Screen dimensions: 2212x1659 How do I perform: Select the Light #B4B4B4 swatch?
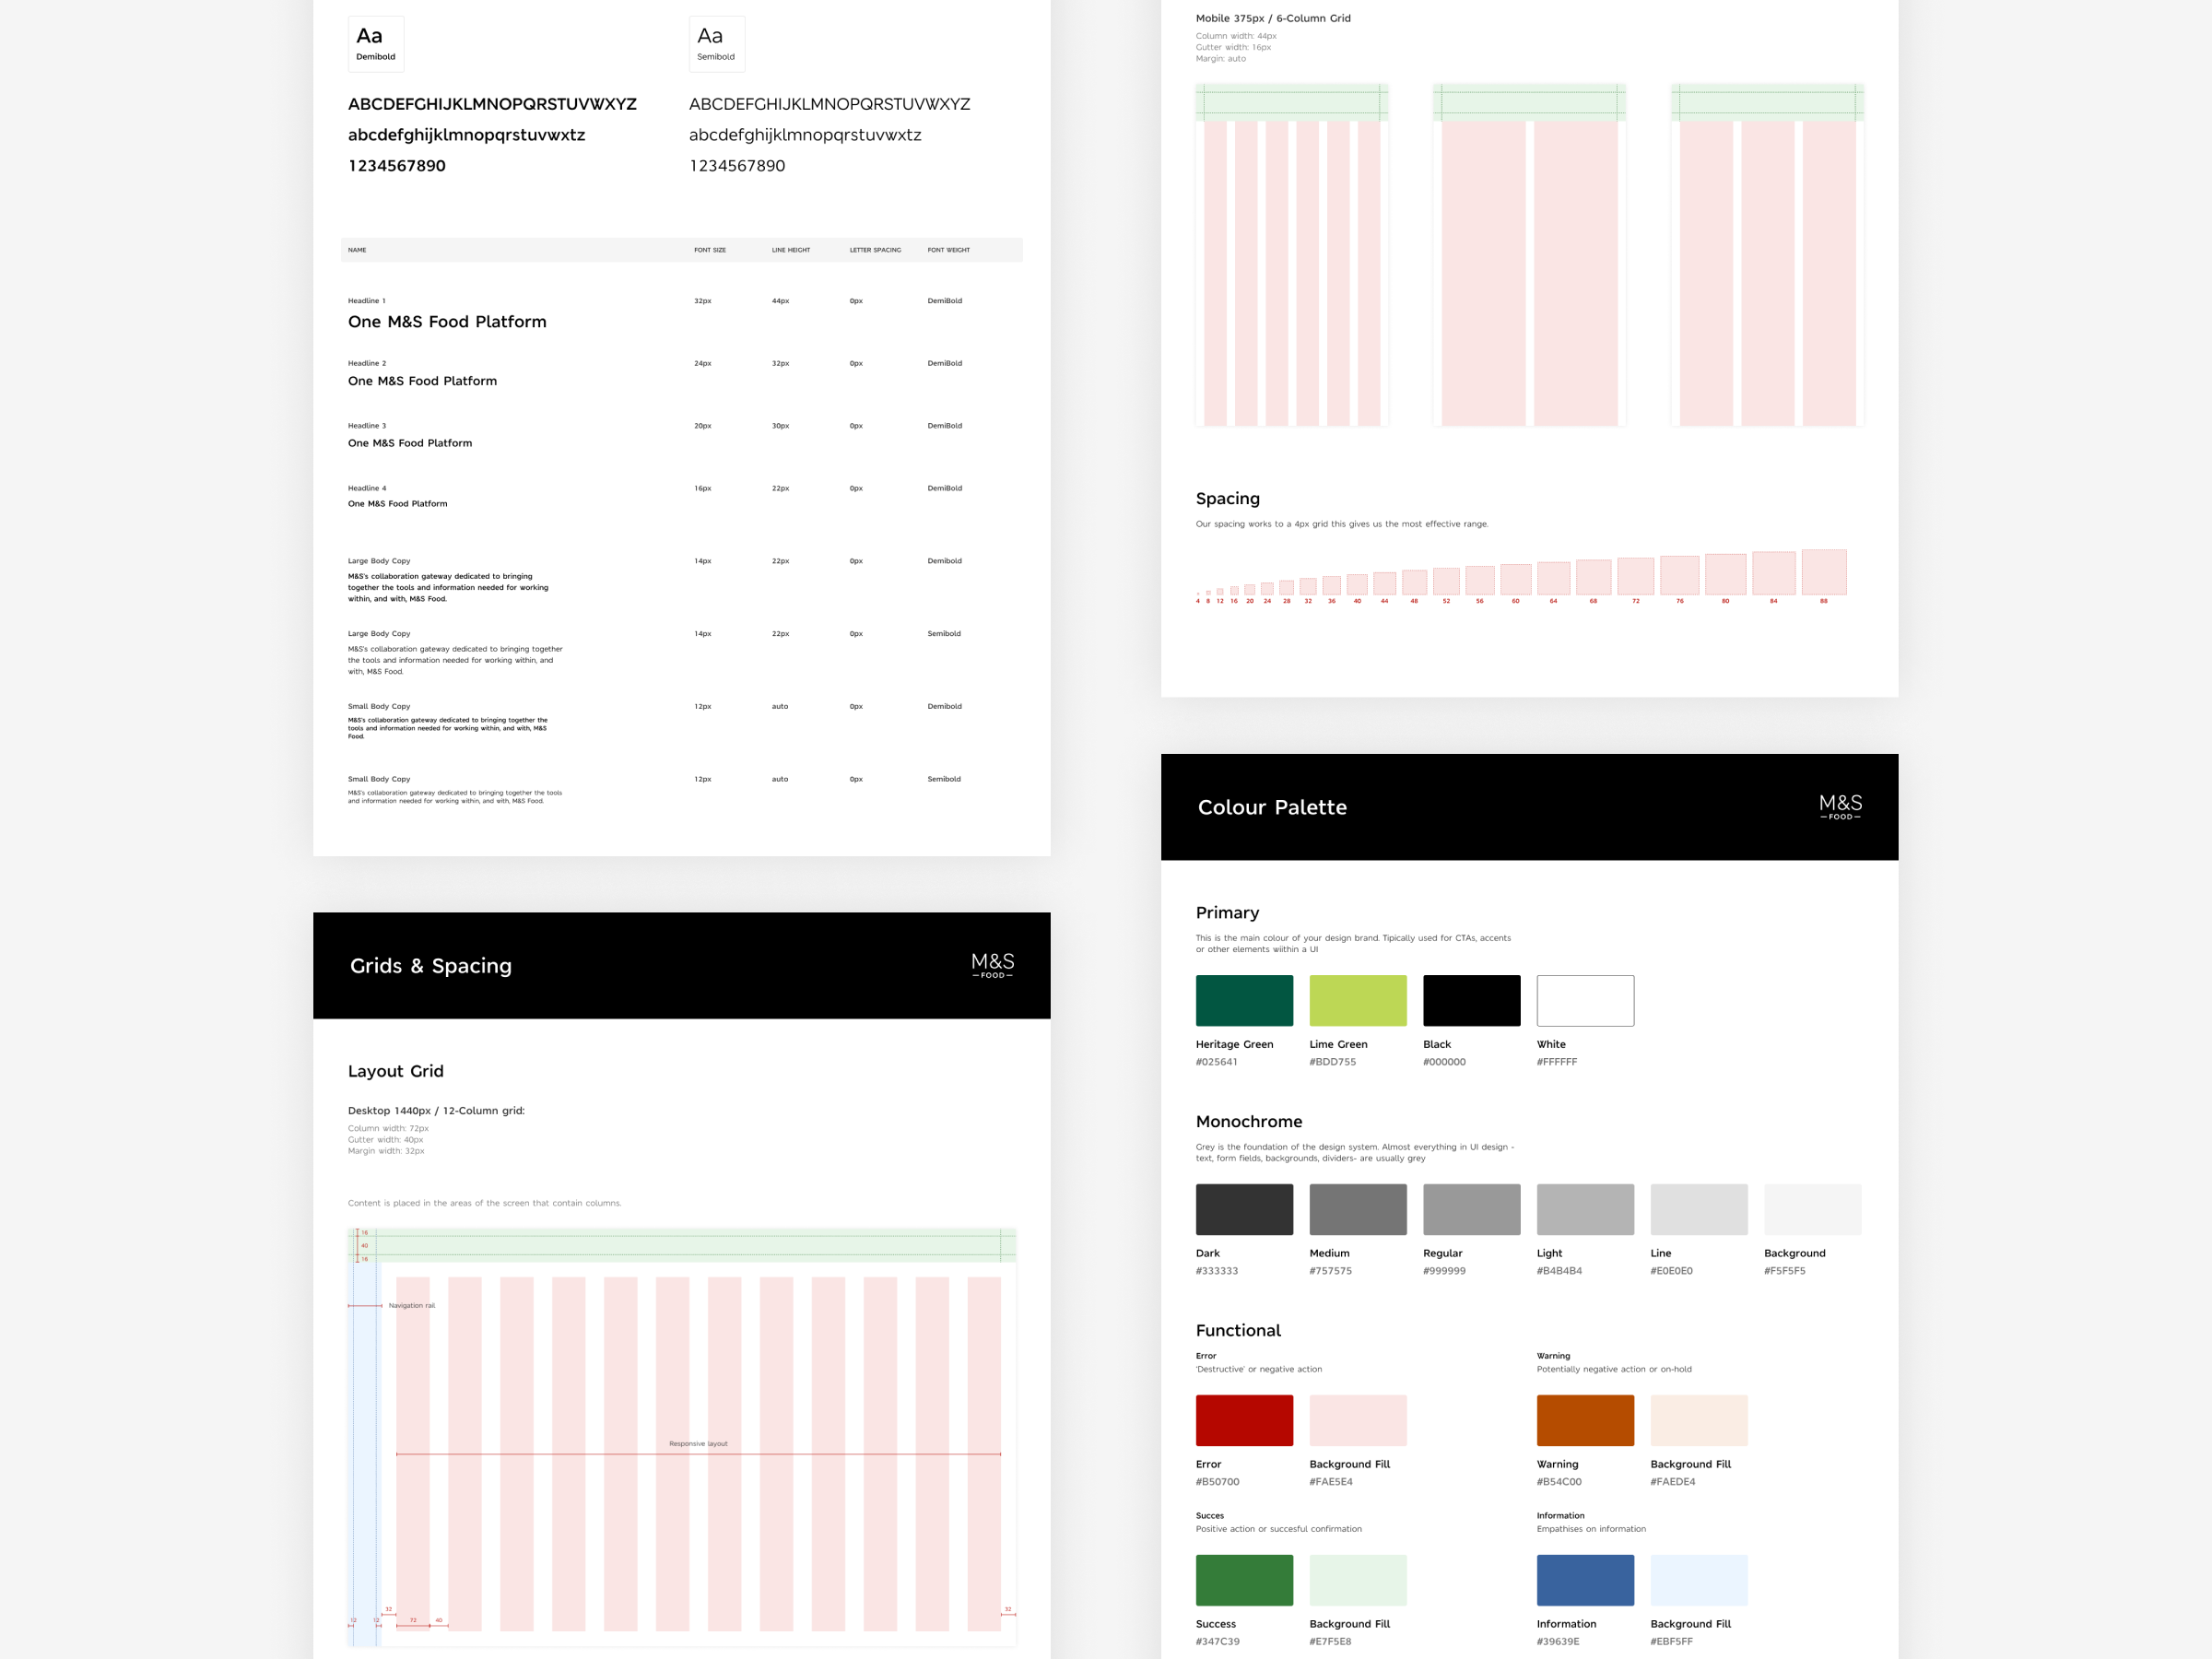point(1585,1209)
